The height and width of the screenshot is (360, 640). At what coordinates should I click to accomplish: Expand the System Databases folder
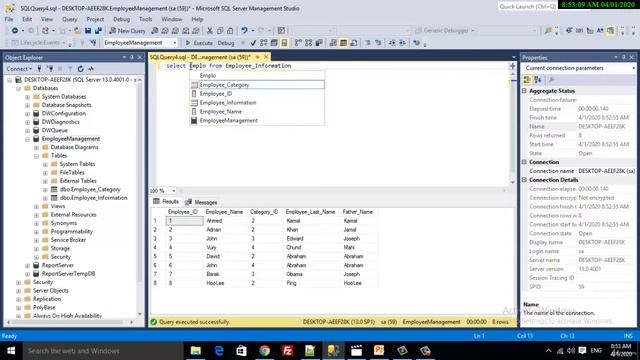coord(27,97)
